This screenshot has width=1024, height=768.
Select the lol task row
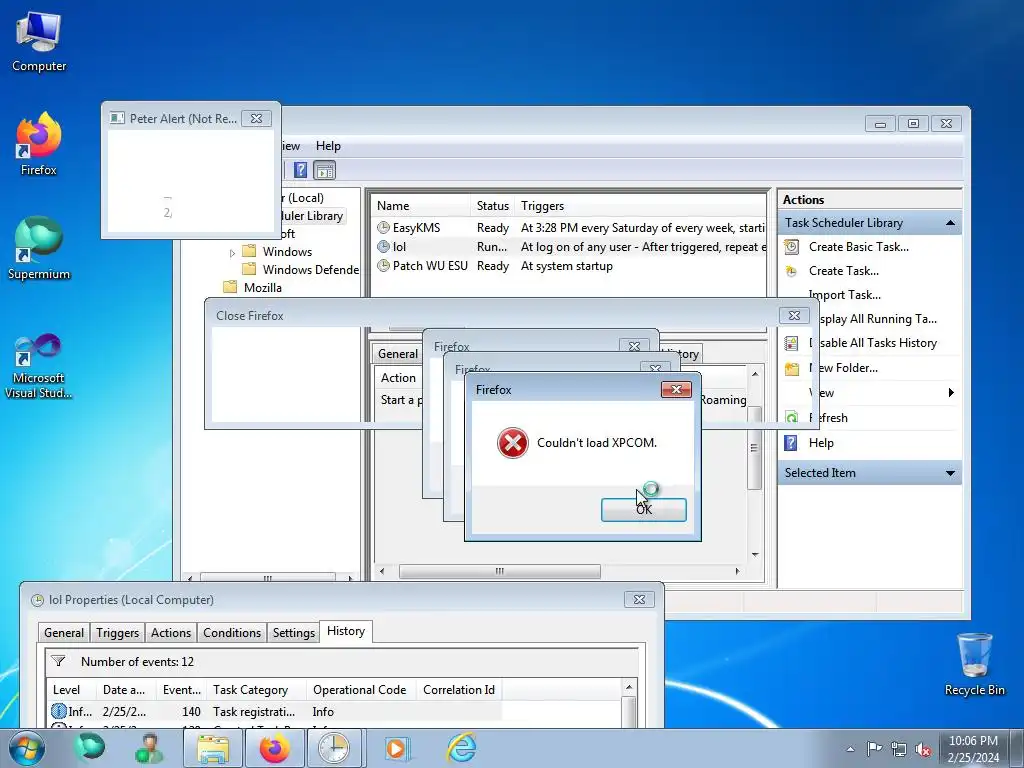click(569, 247)
